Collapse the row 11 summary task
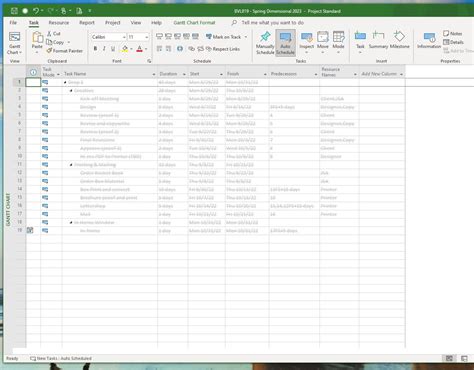474x370 pixels. click(x=71, y=165)
